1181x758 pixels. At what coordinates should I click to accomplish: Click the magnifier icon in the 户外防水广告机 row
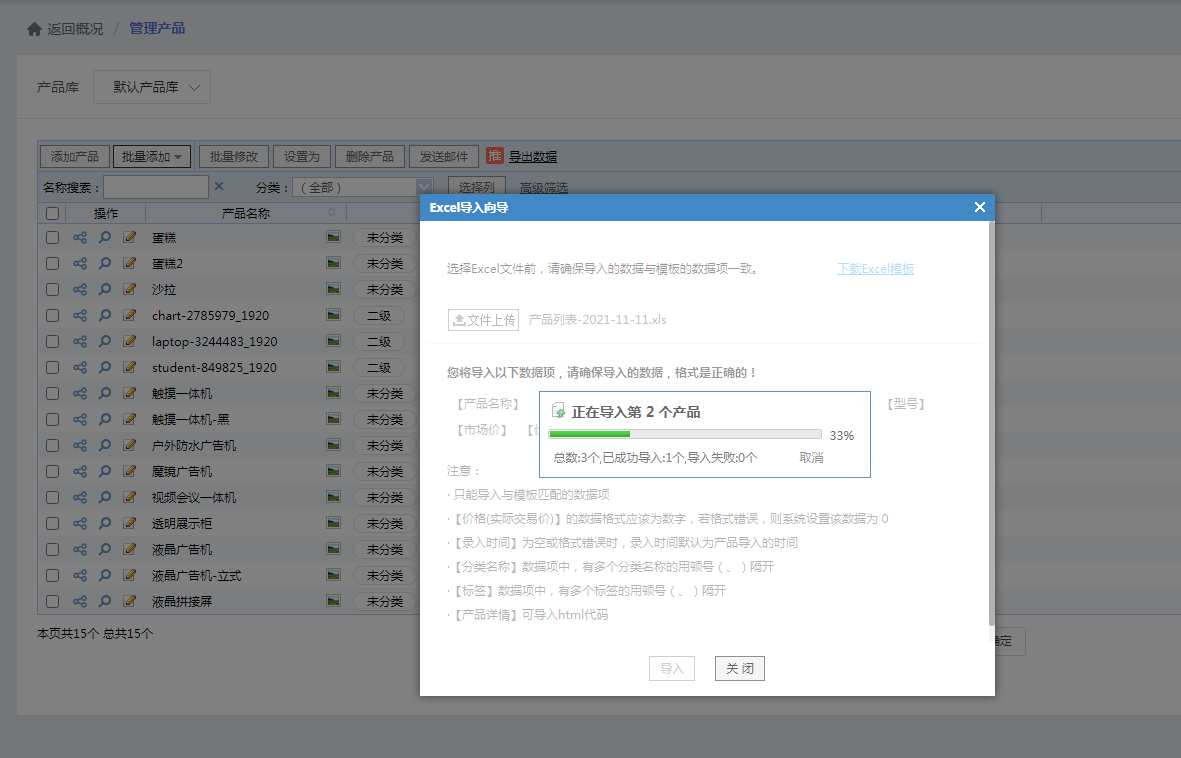click(x=105, y=445)
